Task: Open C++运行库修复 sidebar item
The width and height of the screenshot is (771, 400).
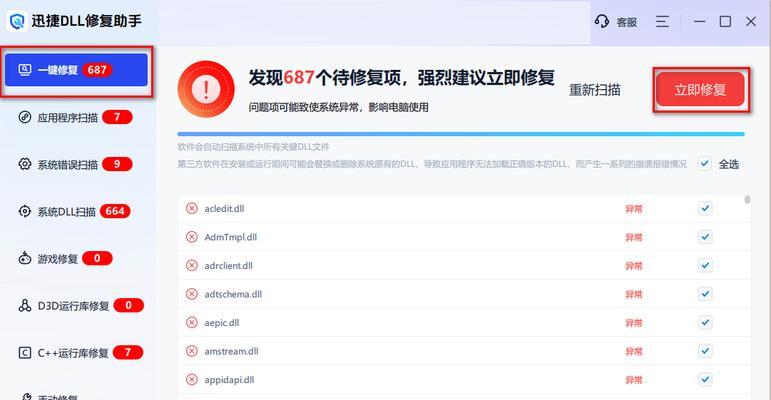Action: [81, 352]
